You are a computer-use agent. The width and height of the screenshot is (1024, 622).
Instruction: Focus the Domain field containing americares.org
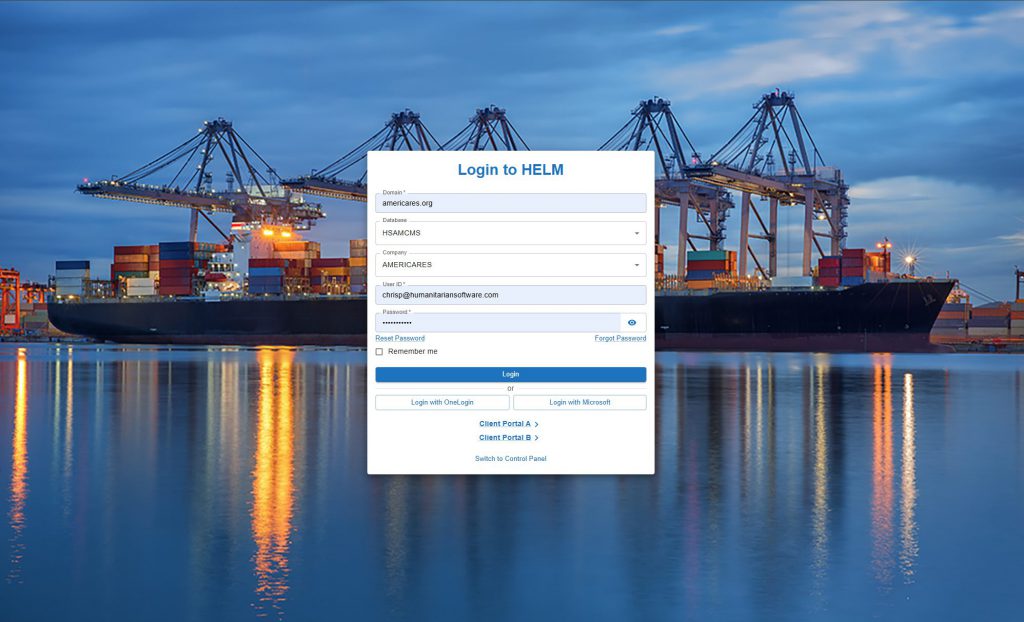[x=510, y=204]
